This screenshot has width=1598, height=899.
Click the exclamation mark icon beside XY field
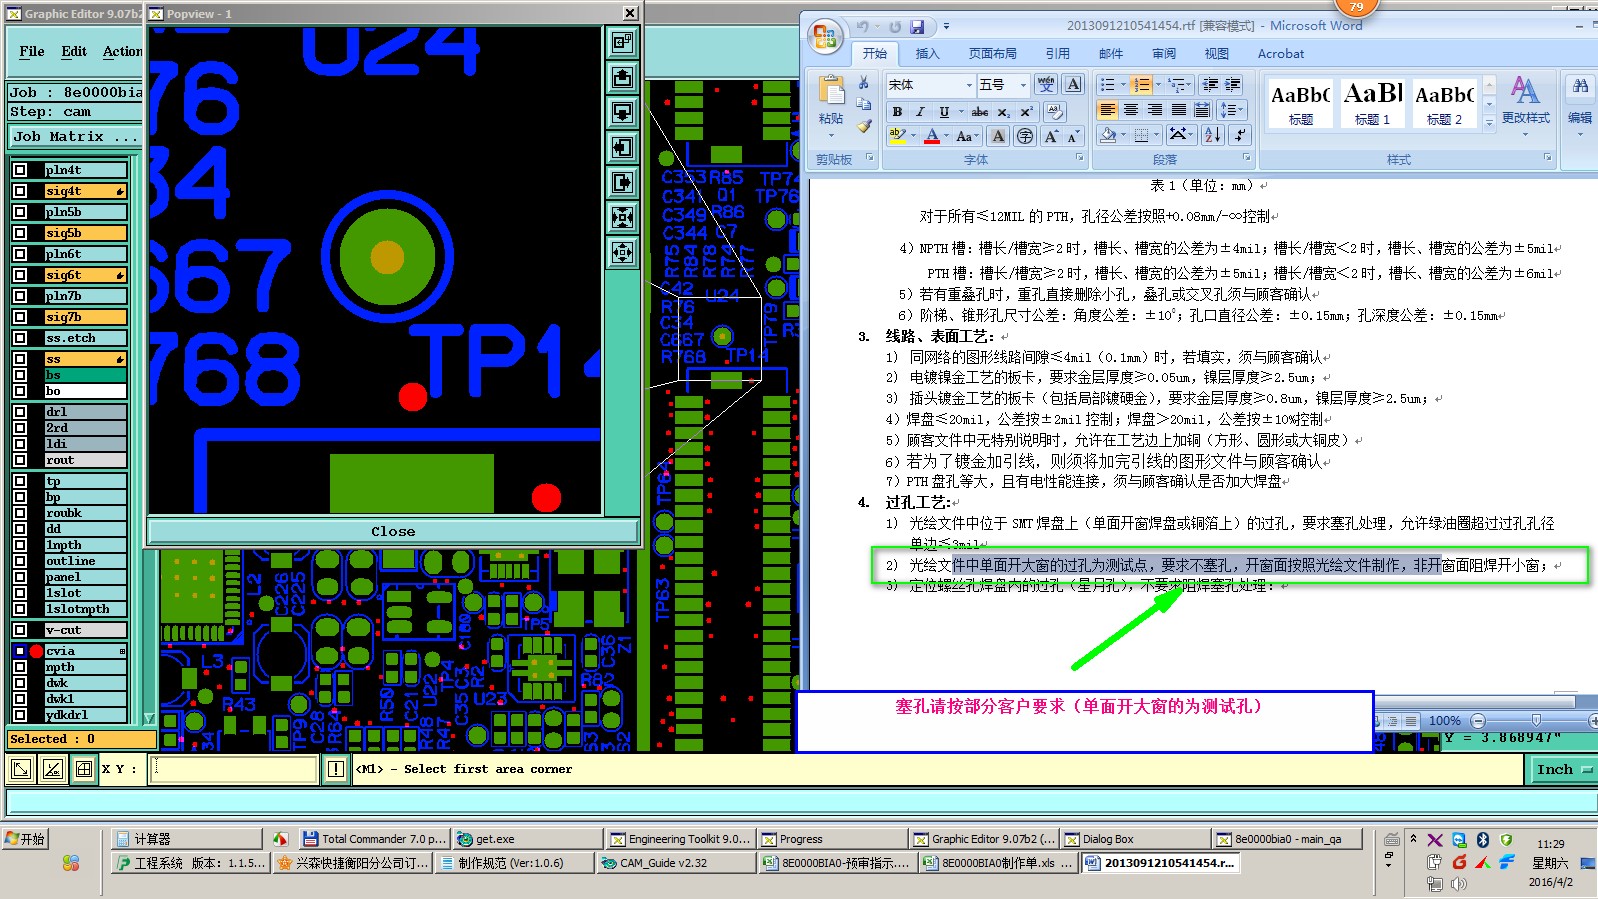tap(336, 769)
